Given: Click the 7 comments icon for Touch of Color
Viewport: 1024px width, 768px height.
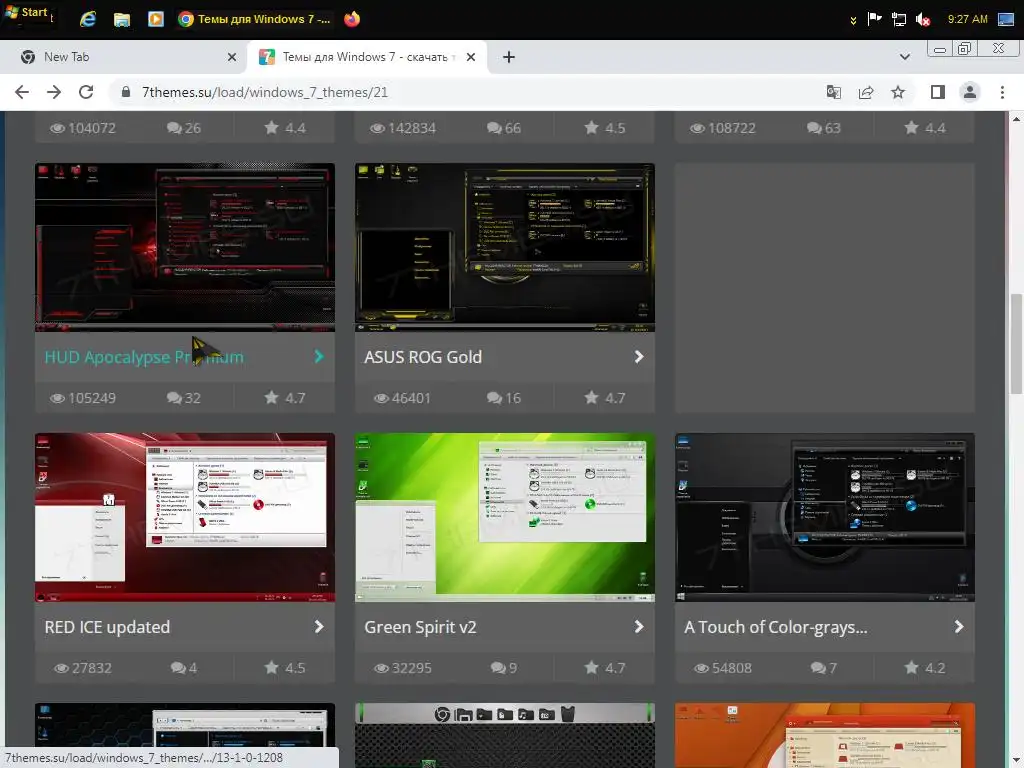Looking at the screenshot, I should pyautogui.click(x=818, y=667).
